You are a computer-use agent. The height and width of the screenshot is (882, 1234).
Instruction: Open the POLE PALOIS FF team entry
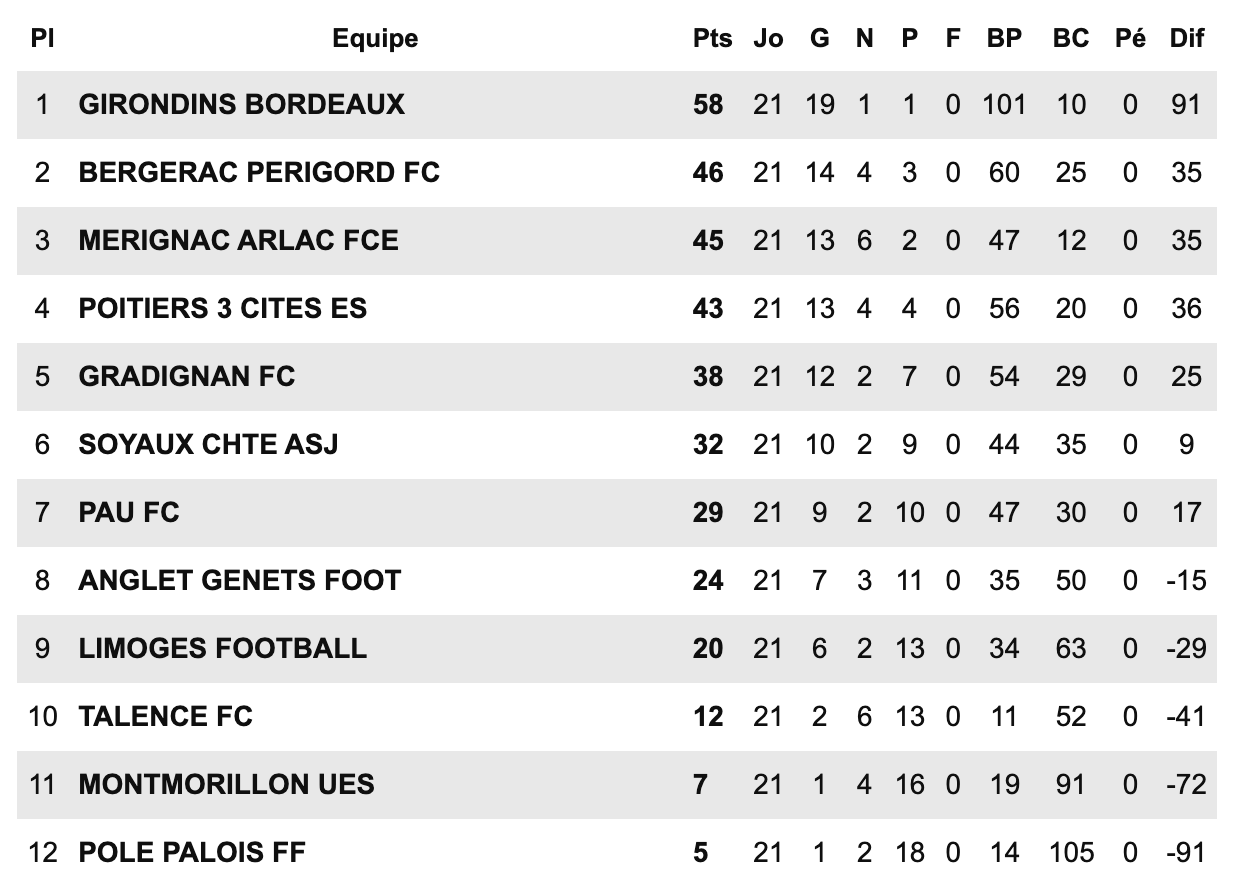pos(192,852)
